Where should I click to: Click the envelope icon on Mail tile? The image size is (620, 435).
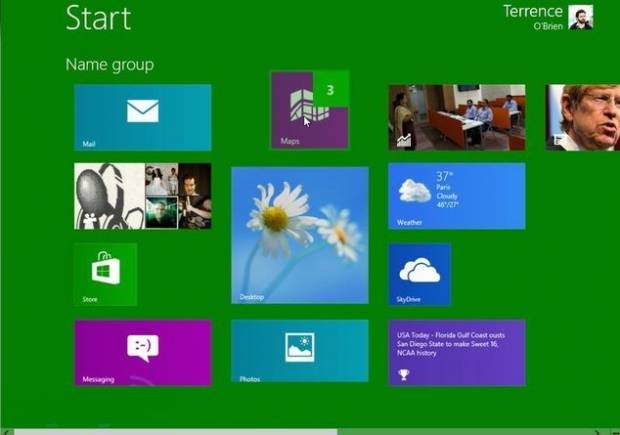[x=143, y=111]
